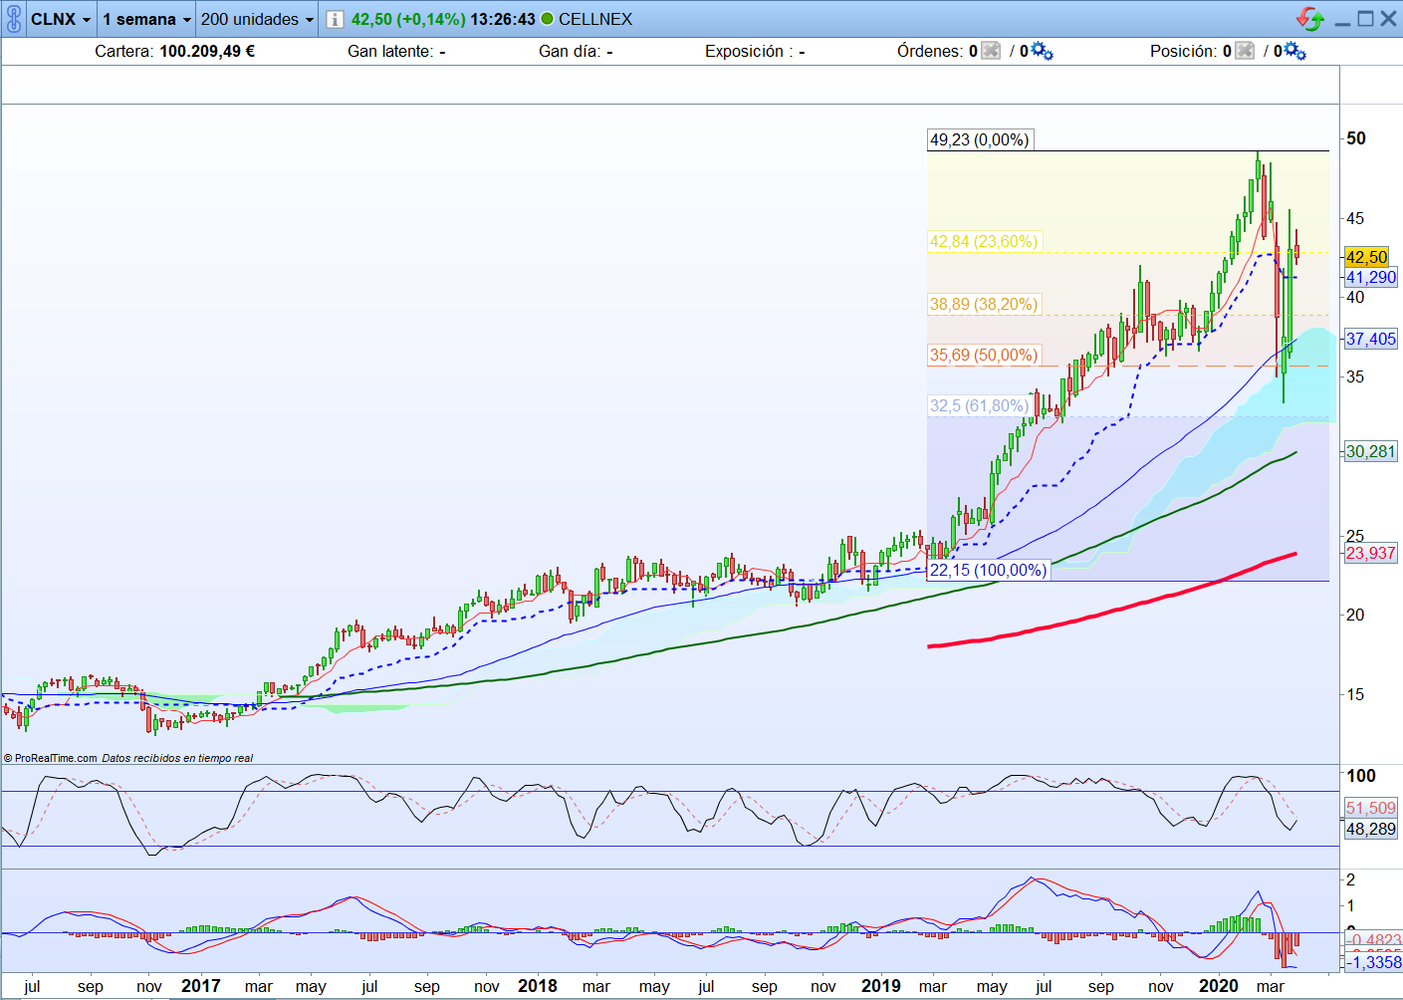This screenshot has height=1000, width=1403.
Task: Click the 13:26:43 timestamp
Action: tap(503, 19)
